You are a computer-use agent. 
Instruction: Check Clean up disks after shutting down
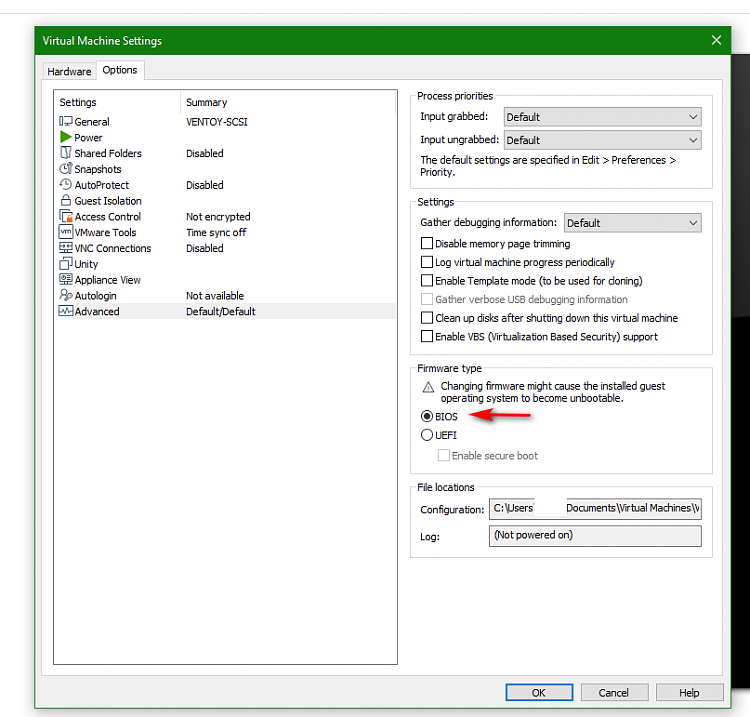click(427, 318)
